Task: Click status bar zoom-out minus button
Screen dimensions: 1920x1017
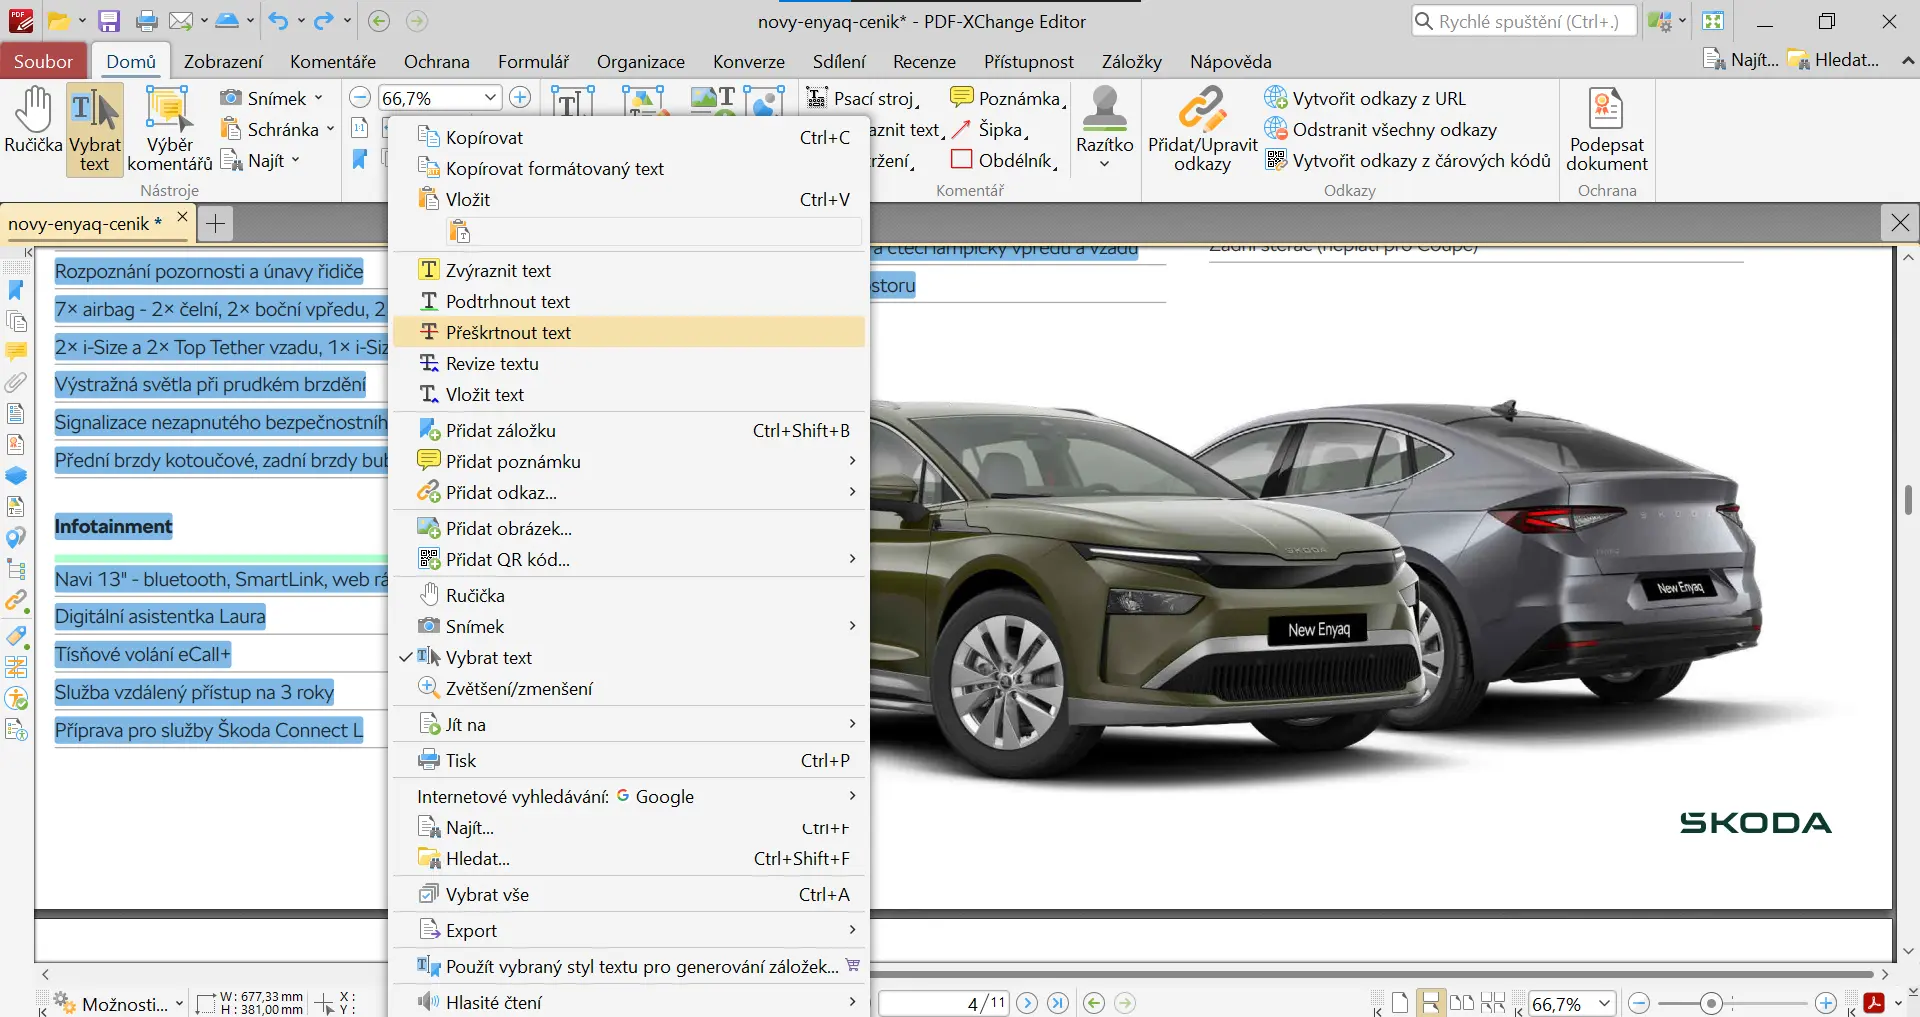Action: 1639,1003
